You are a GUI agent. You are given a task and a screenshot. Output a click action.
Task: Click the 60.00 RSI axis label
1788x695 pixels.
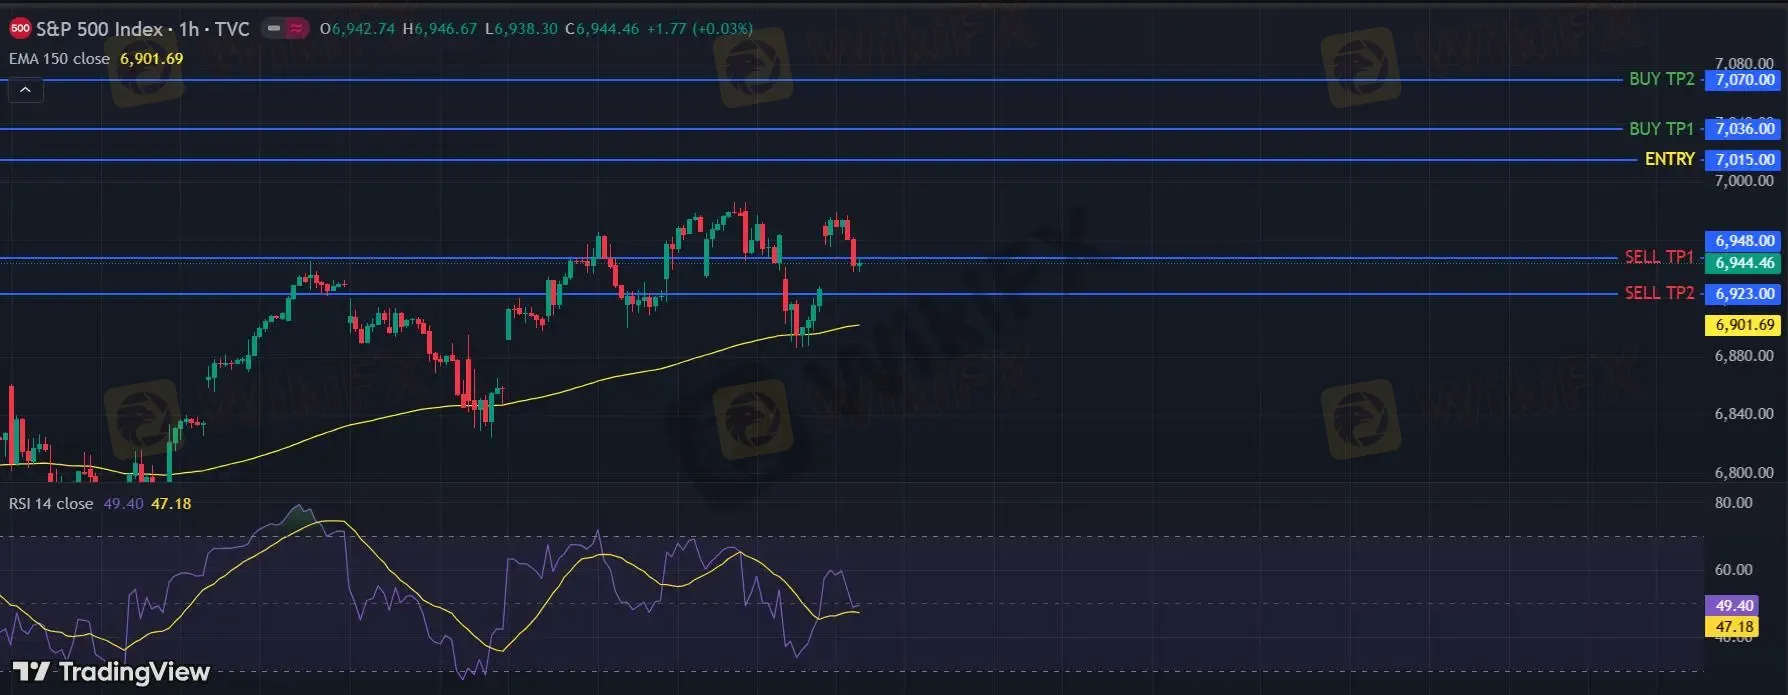coord(1734,570)
